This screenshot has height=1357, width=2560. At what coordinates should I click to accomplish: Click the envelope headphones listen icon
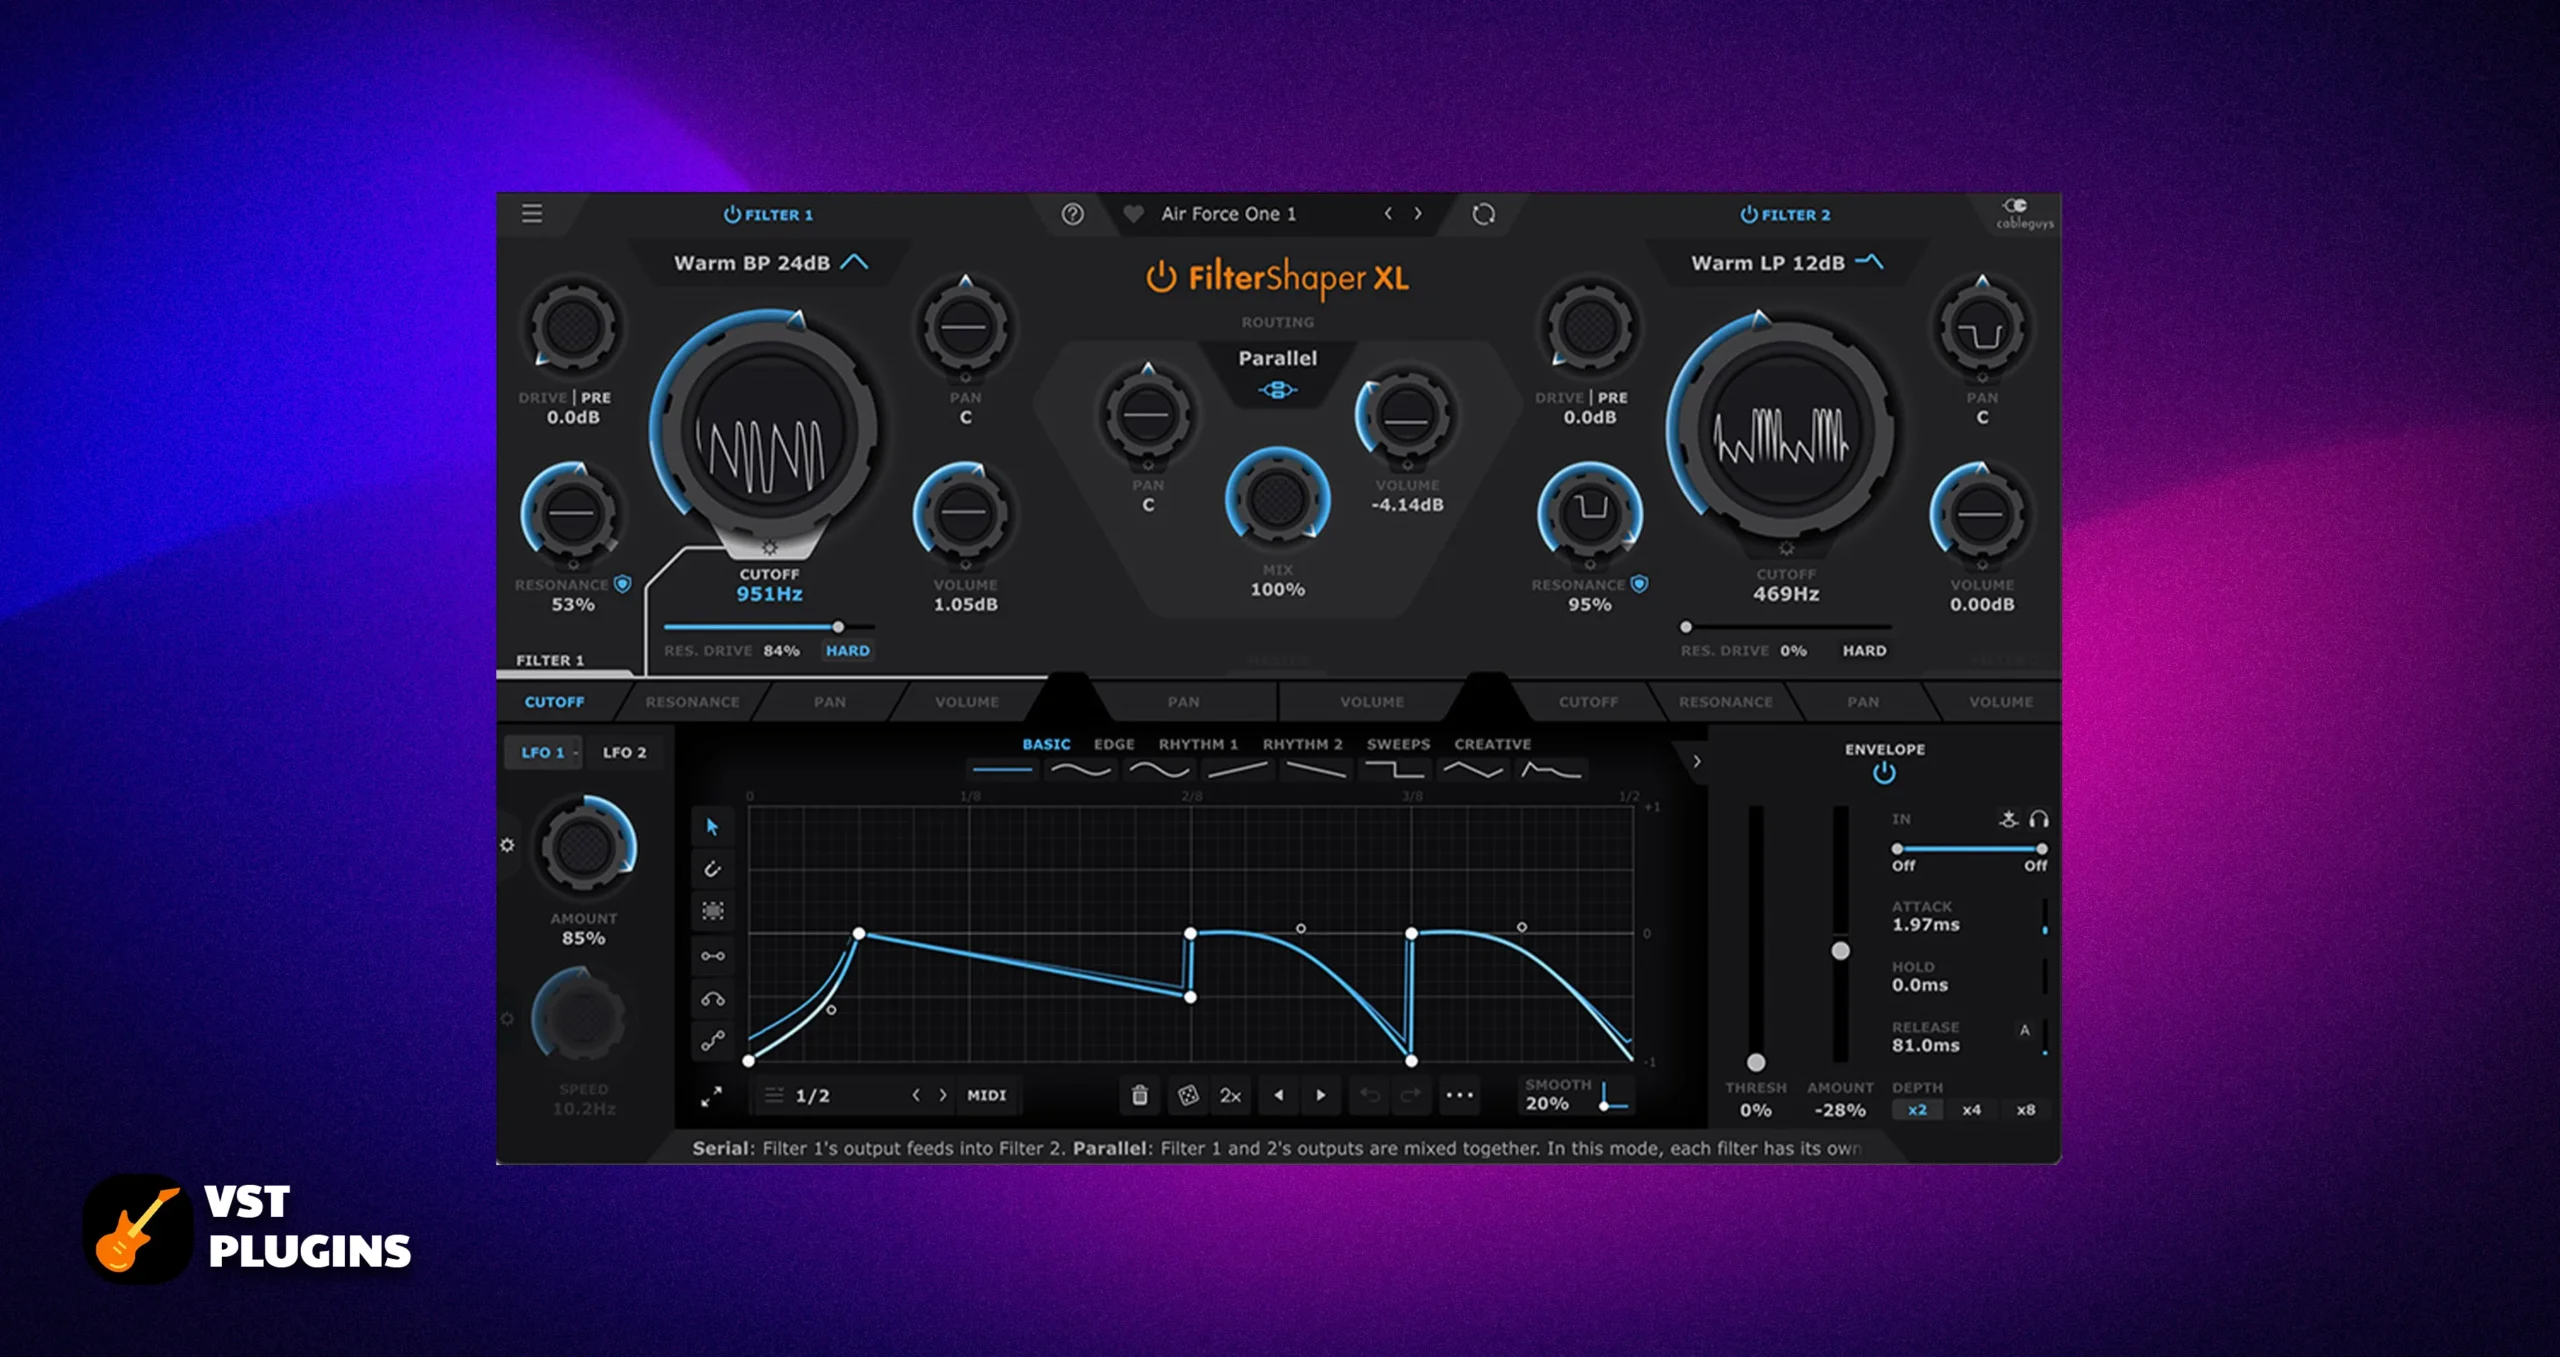(x=2039, y=819)
